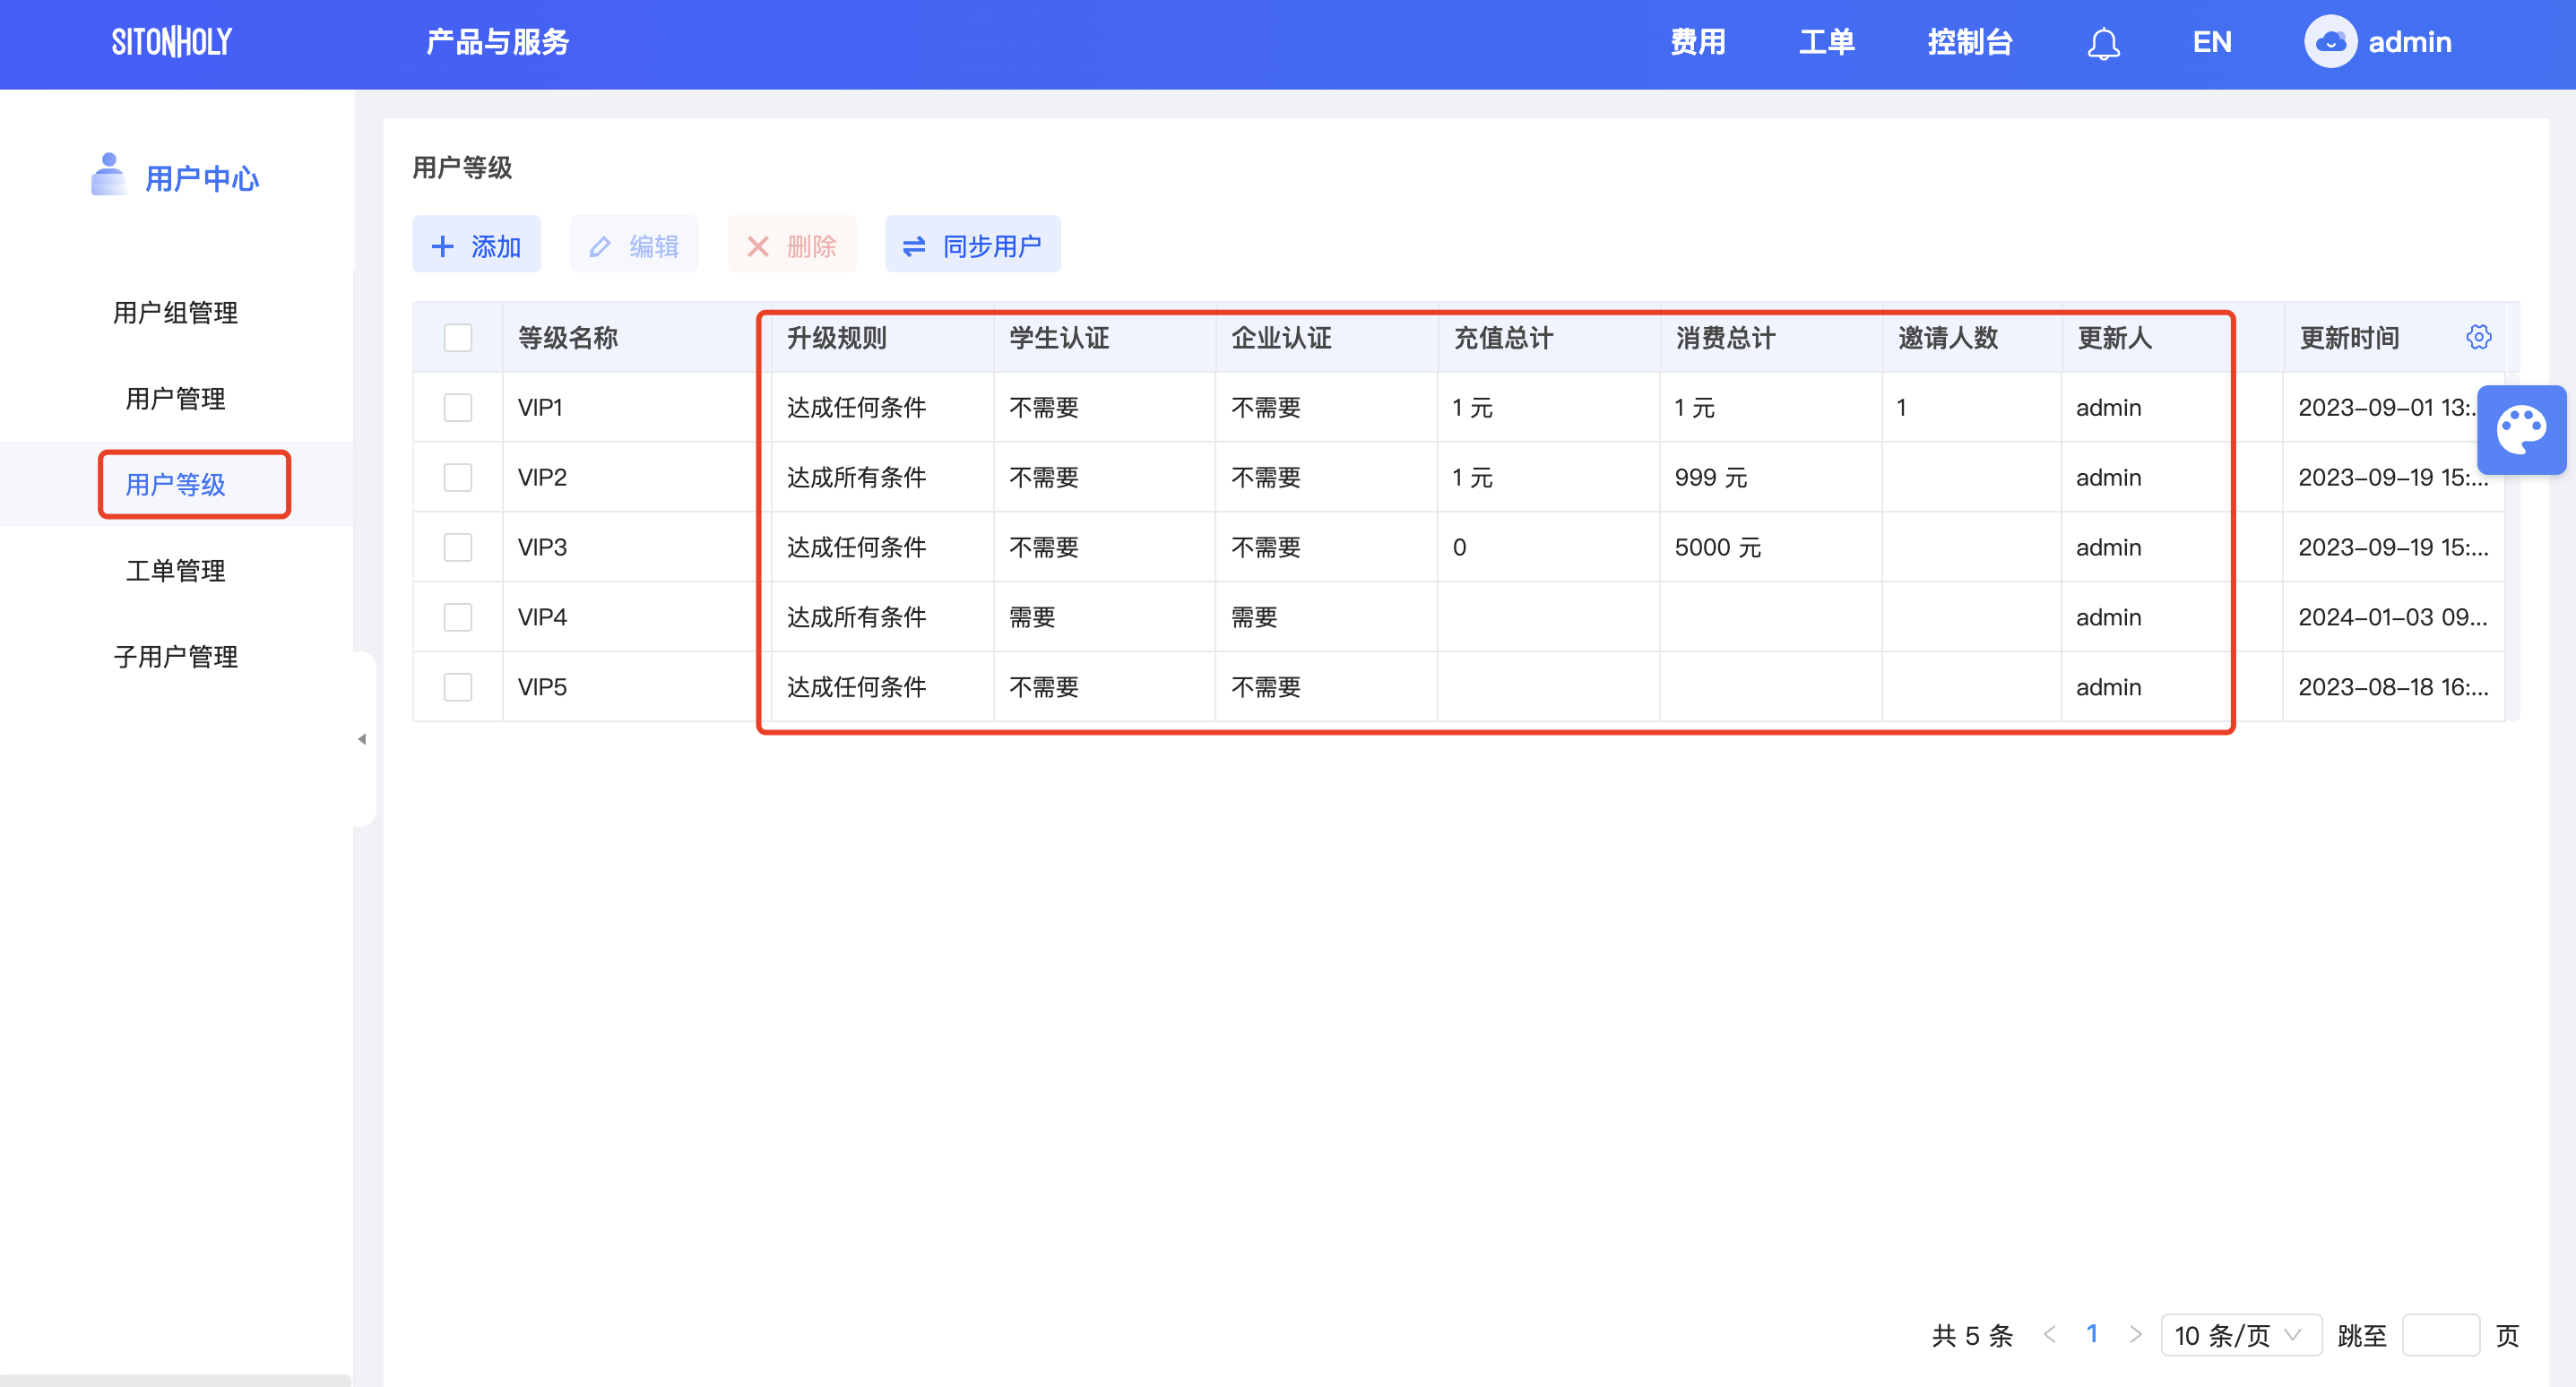Click the 同步用户 button
2576x1387 pixels.
(x=972, y=244)
